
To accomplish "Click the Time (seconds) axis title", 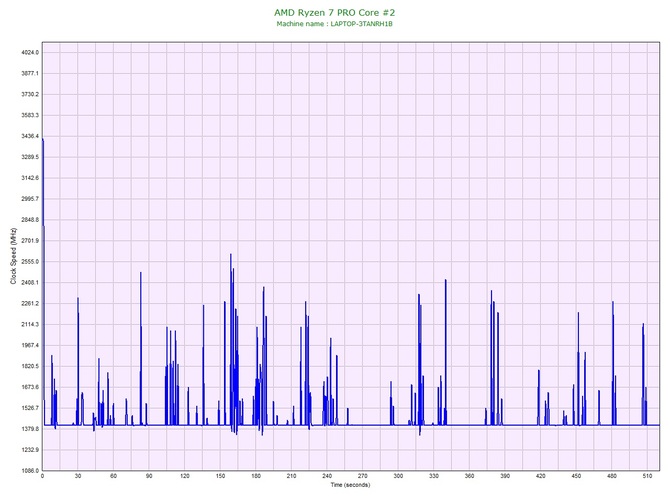I will point(350,485).
